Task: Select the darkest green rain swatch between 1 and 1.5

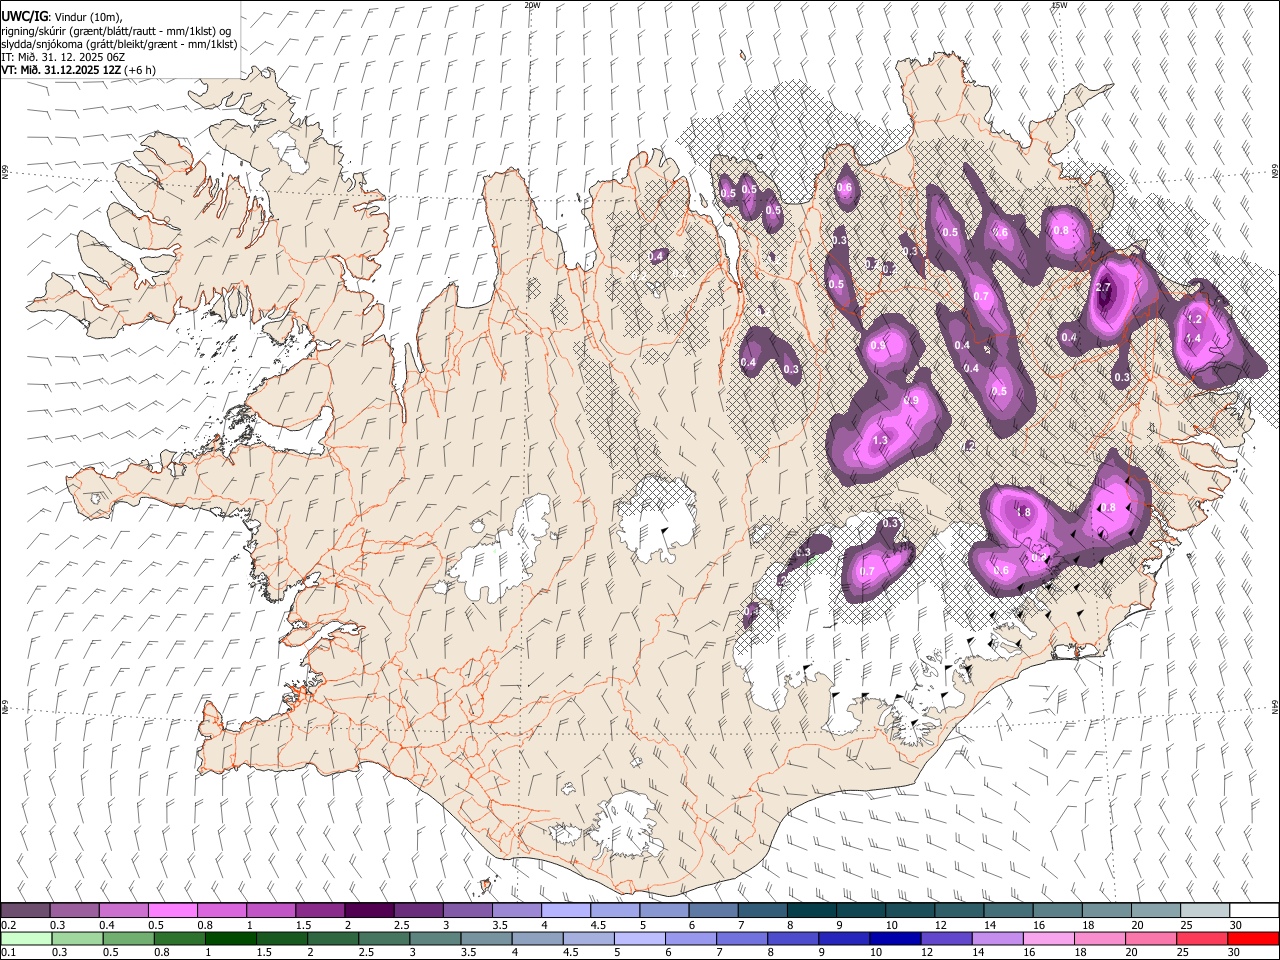Action: pyautogui.click(x=230, y=939)
